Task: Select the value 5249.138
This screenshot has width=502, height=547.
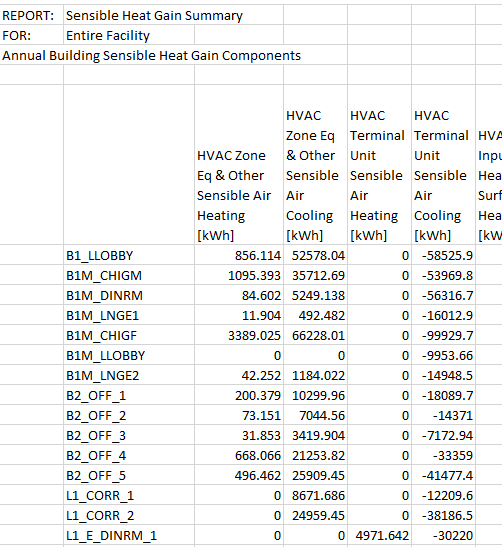Action: [x=315, y=295]
